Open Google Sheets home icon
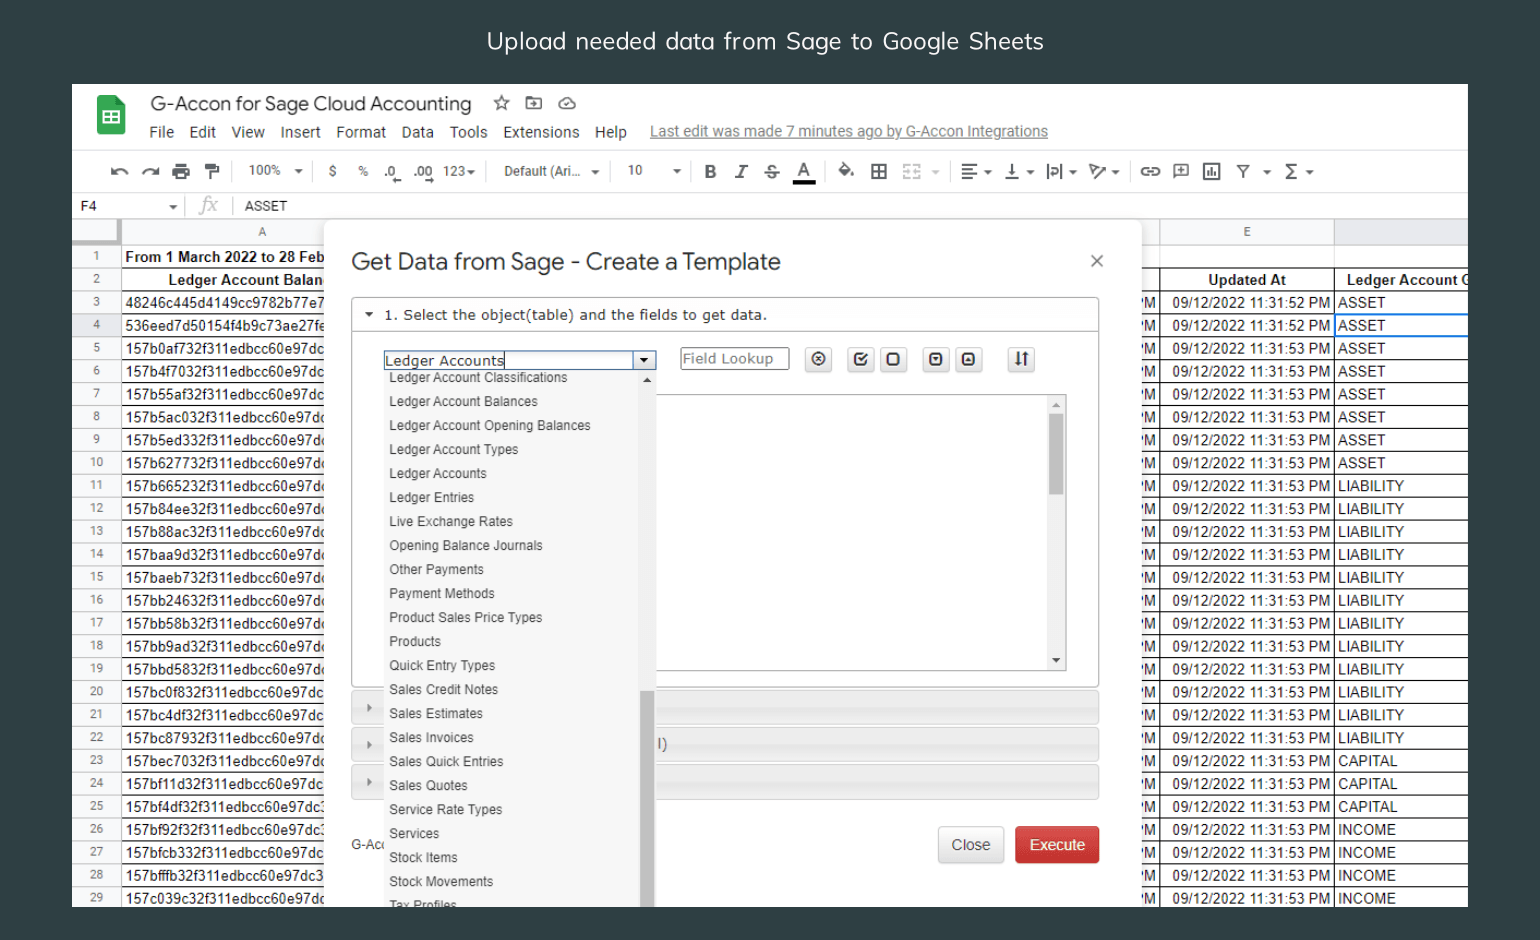The height and width of the screenshot is (940, 1540). coord(111,115)
